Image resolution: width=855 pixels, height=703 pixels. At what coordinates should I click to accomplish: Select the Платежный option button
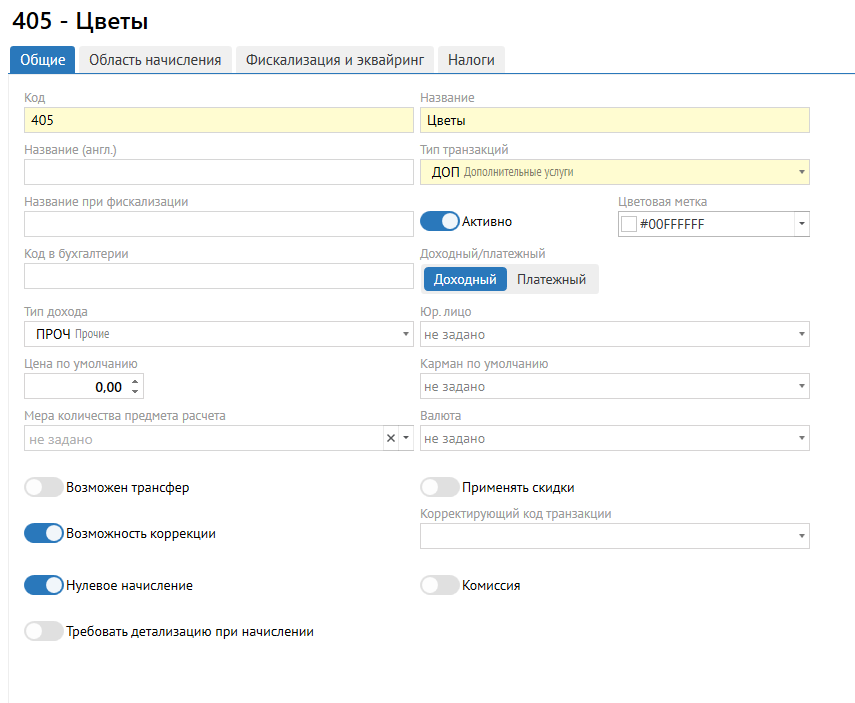tap(551, 280)
